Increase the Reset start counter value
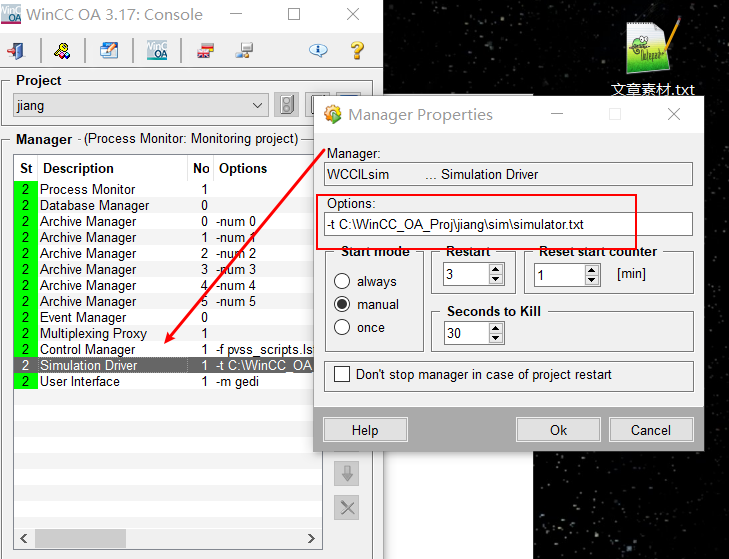 tap(591, 270)
